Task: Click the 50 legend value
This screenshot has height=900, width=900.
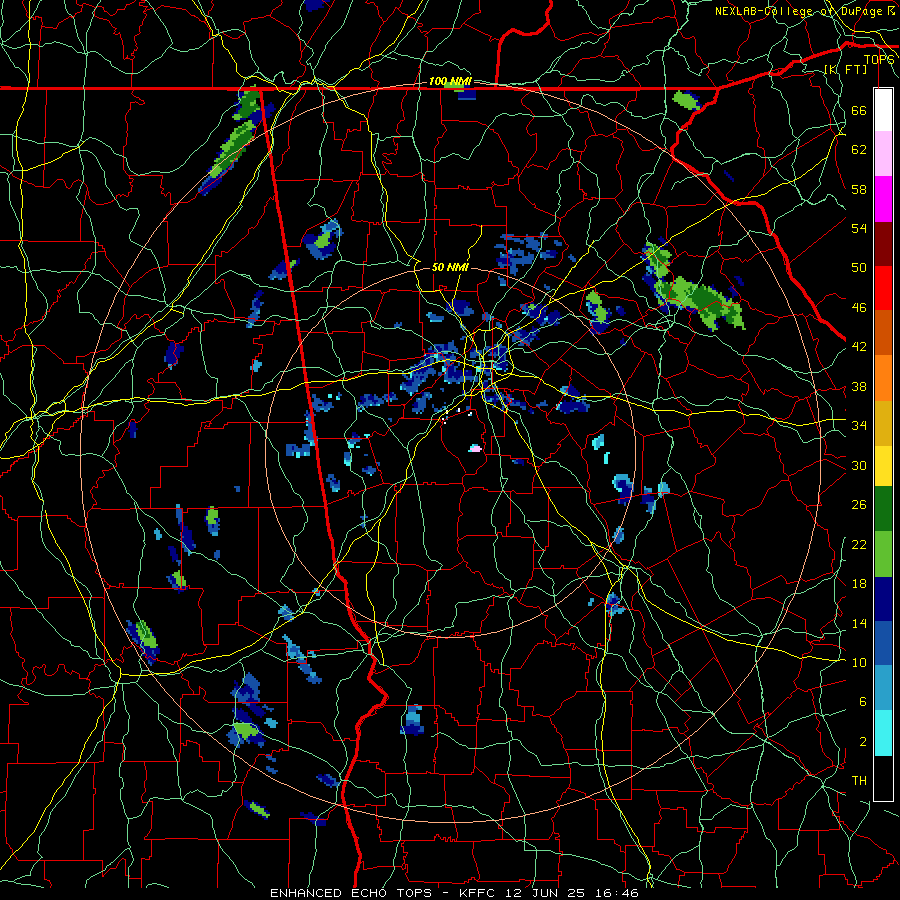Action: (859, 268)
